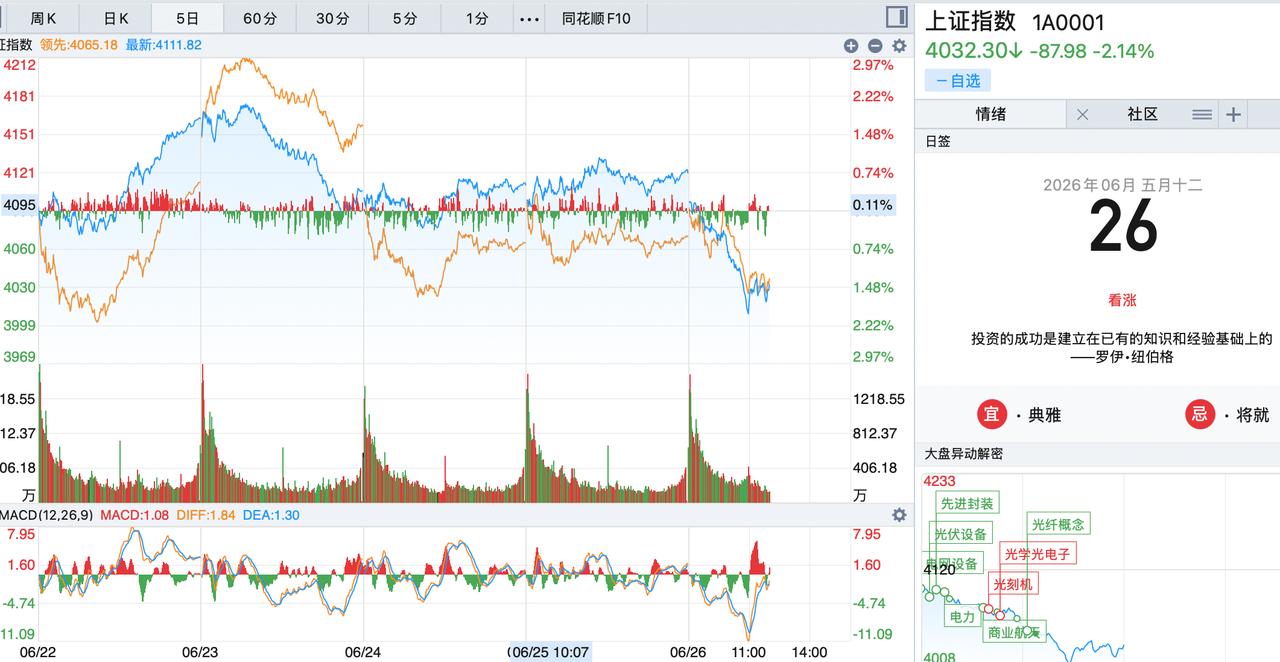Select the 60分 timeframe
1280x662 pixels.
click(260, 18)
